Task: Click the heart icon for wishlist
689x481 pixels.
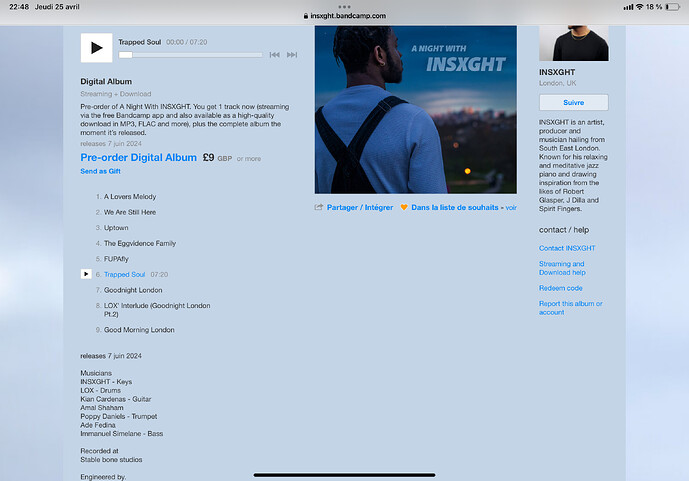Action: click(x=404, y=207)
